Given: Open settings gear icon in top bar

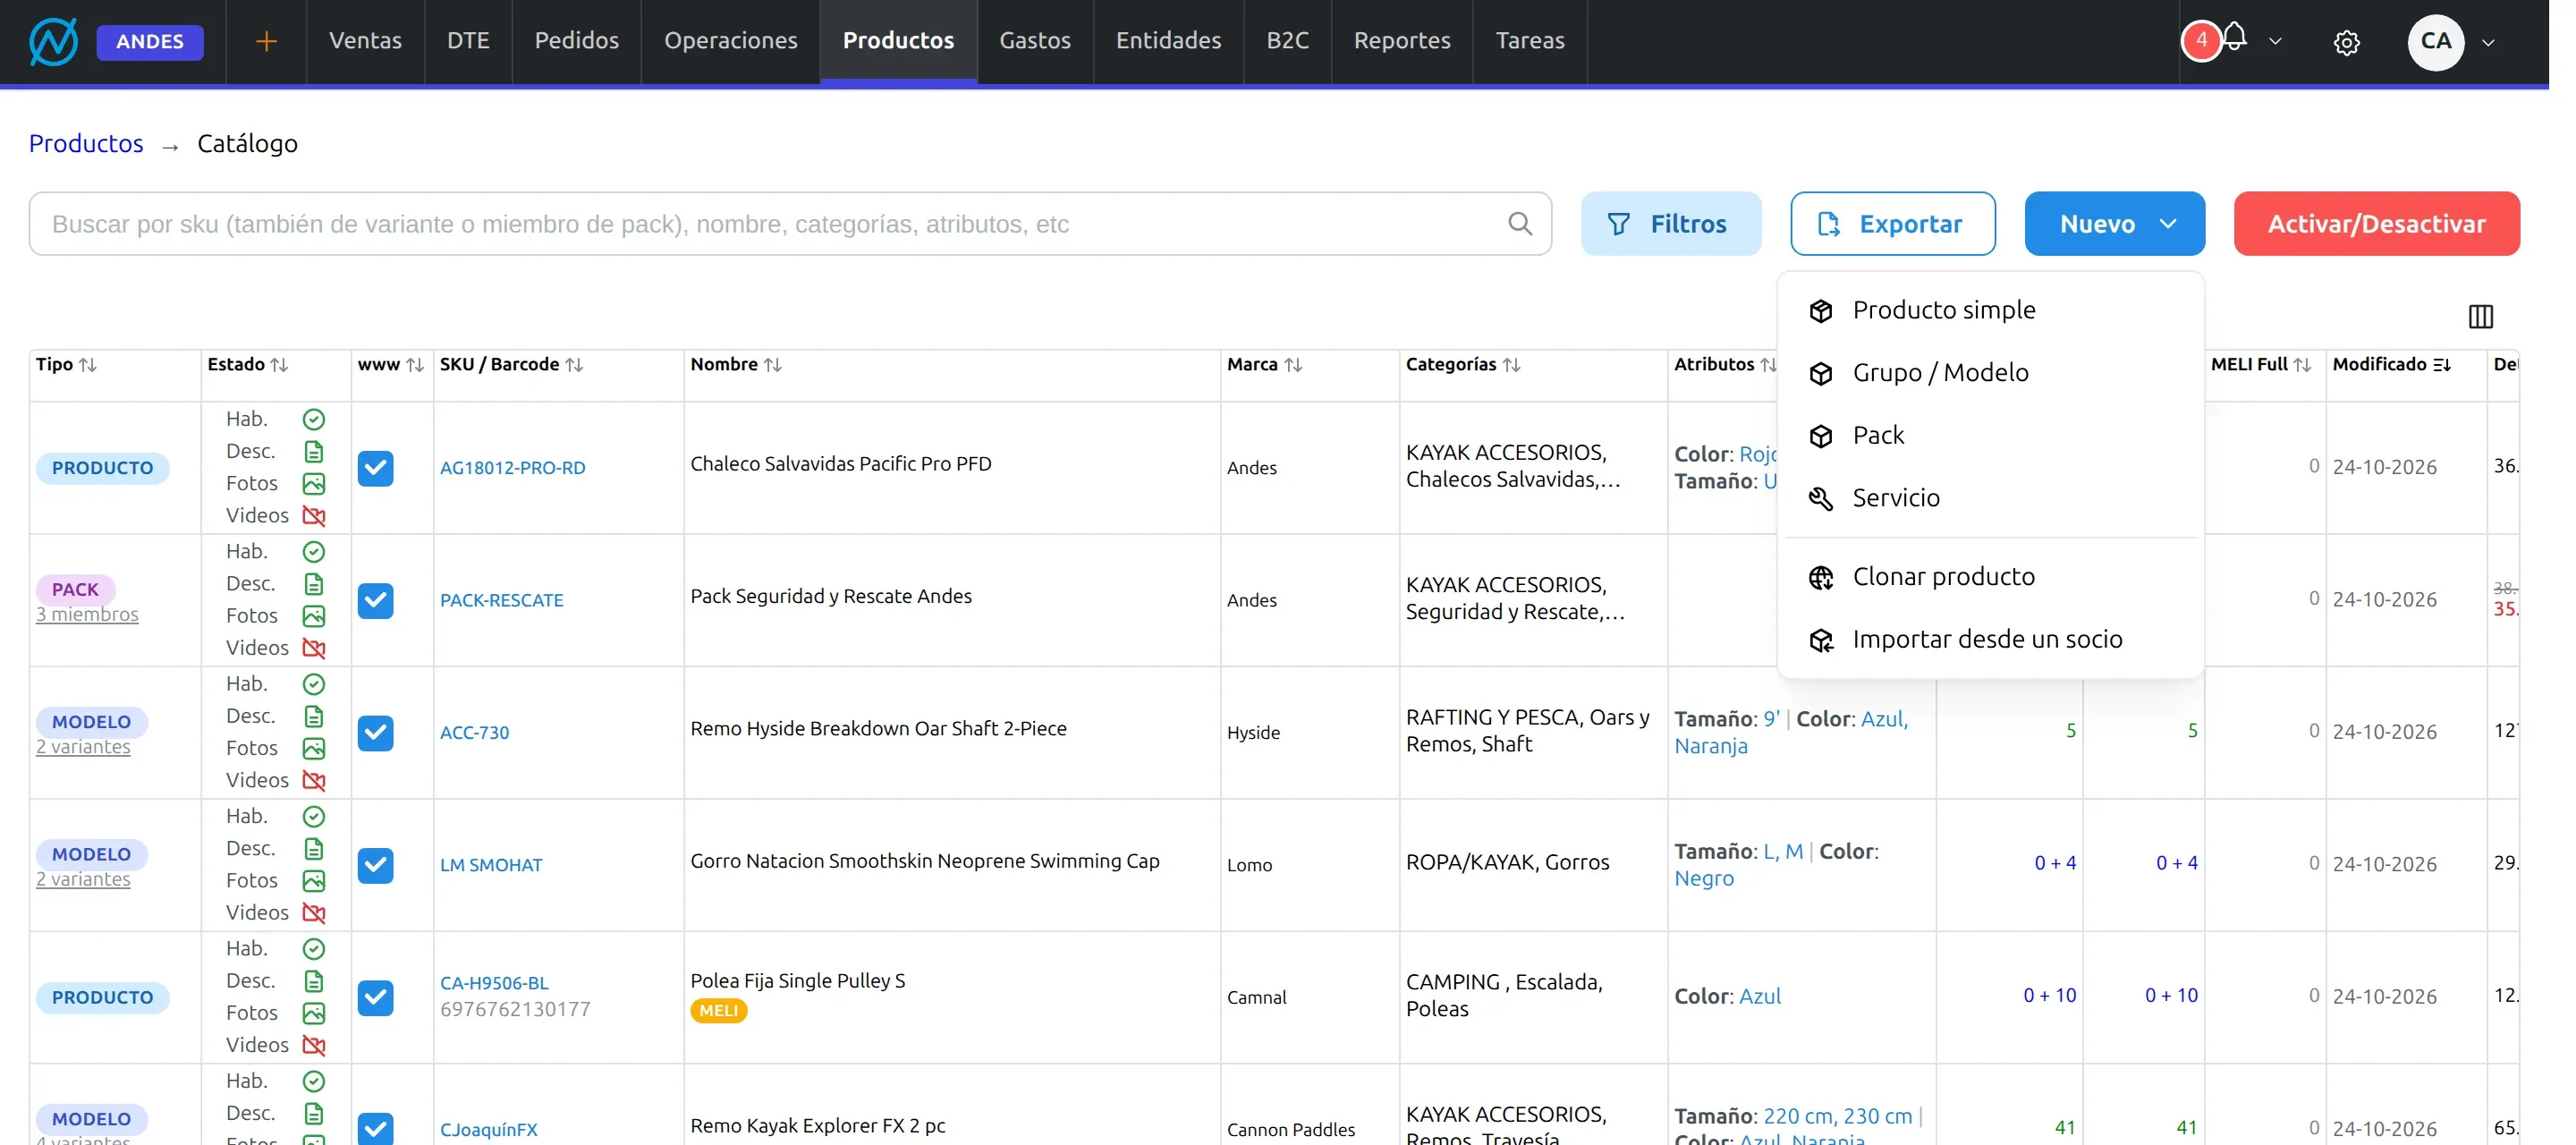Looking at the screenshot, I should (2346, 42).
